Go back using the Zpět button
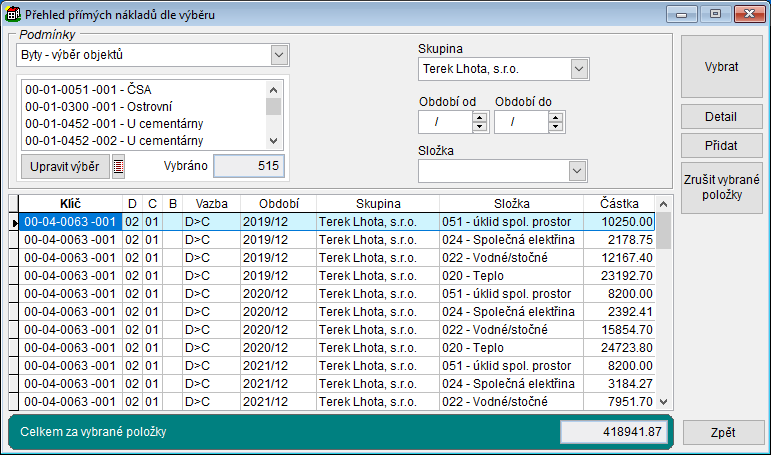Image resolution: width=771 pixels, height=455 pixels. (724, 433)
